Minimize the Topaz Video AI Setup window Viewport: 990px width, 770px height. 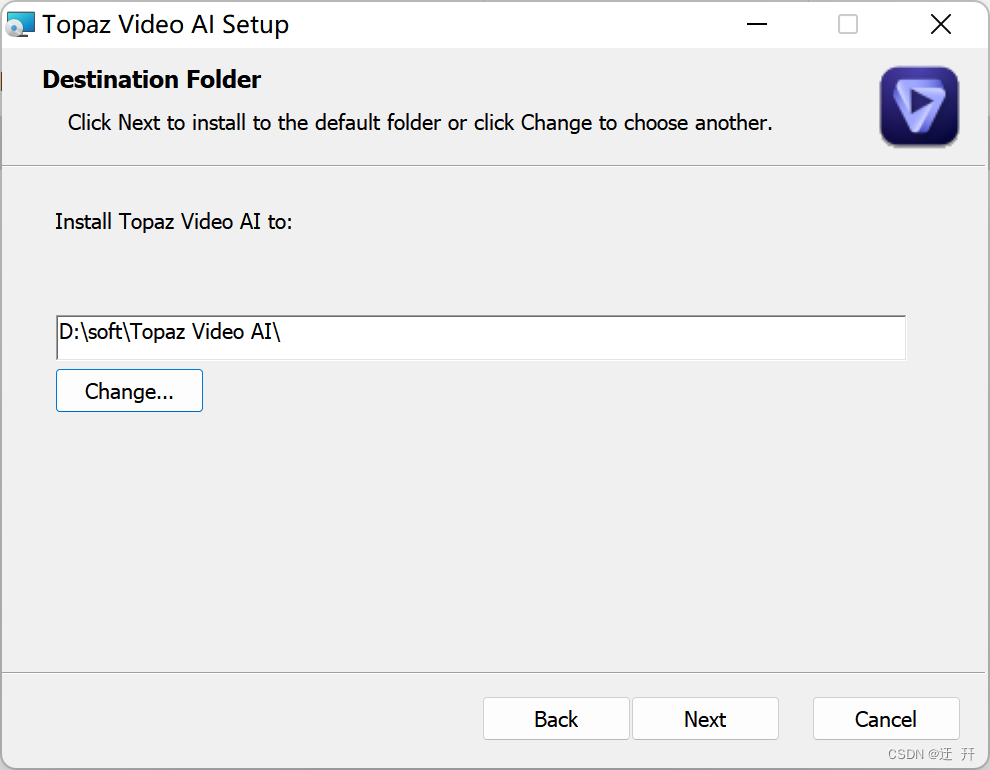pos(756,25)
